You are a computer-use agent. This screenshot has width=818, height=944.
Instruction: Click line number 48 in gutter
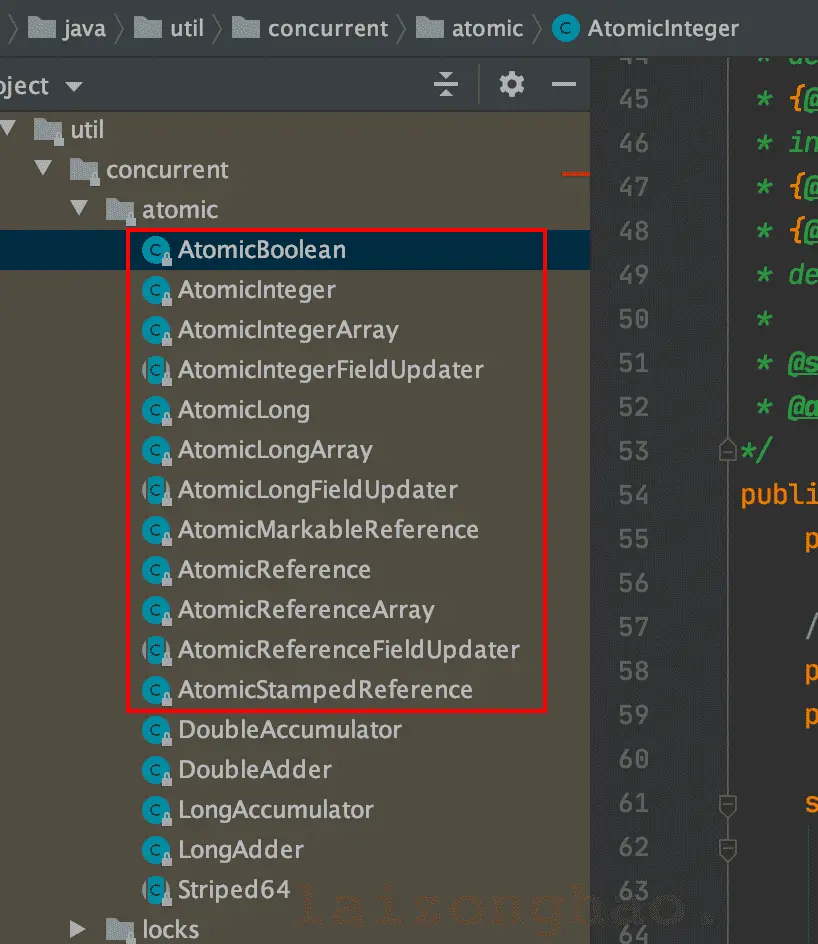634,231
